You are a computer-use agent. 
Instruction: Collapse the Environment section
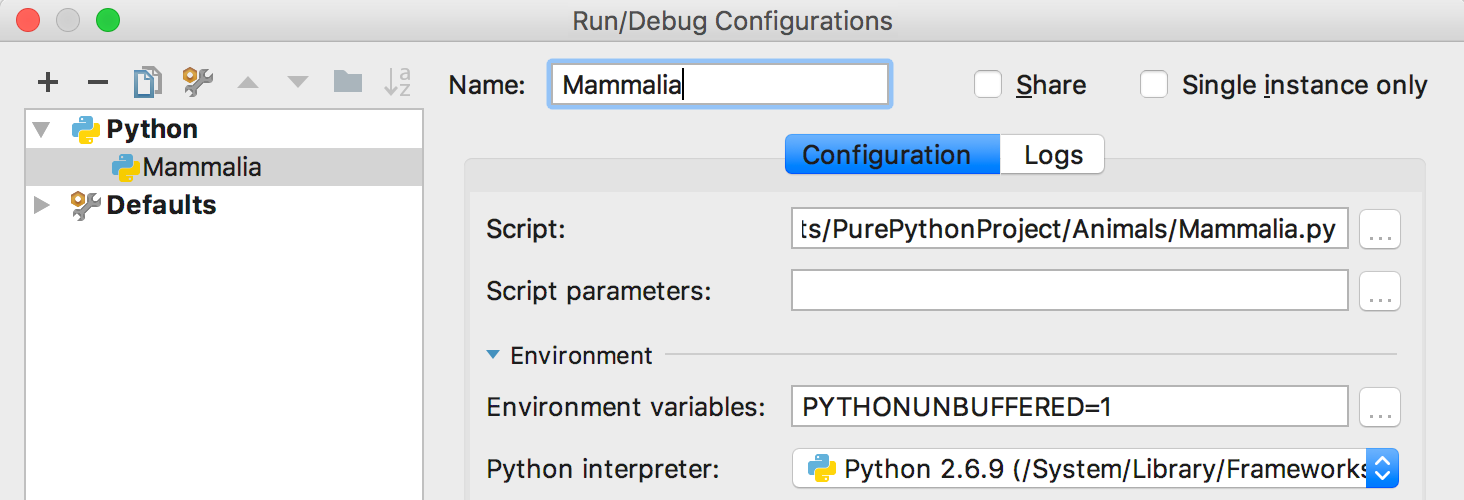click(493, 355)
